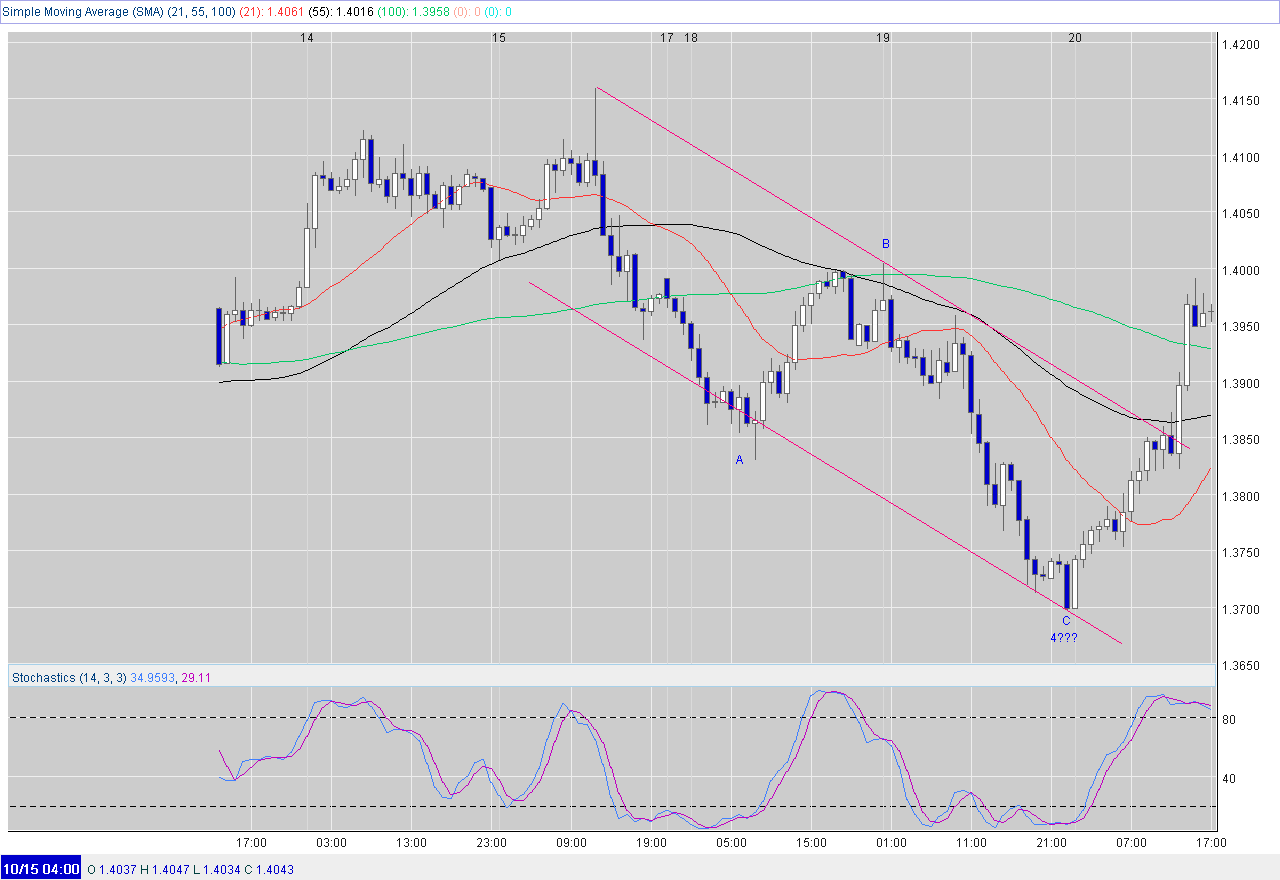The width and height of the screenshot is (1280, 880).
Task: Click the close value C 1.4043
Action: click(x=267, y=869)
